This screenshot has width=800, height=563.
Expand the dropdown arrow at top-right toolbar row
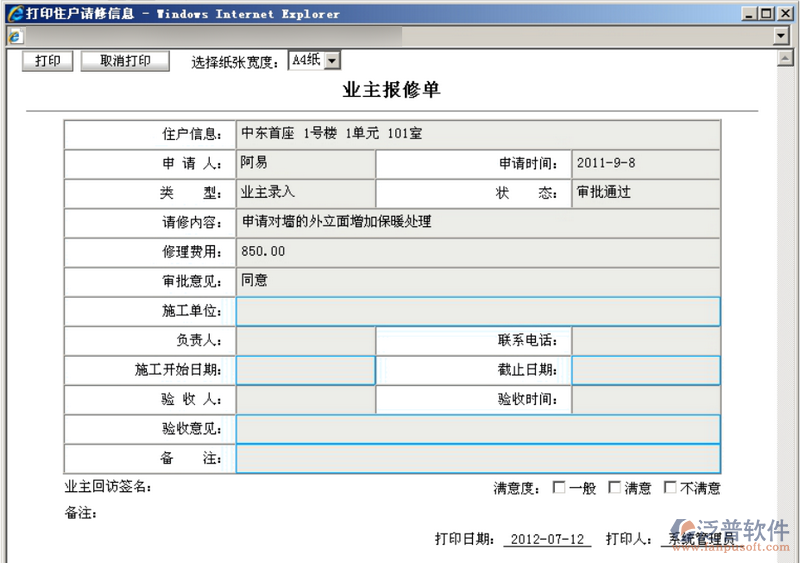(782, 36)
